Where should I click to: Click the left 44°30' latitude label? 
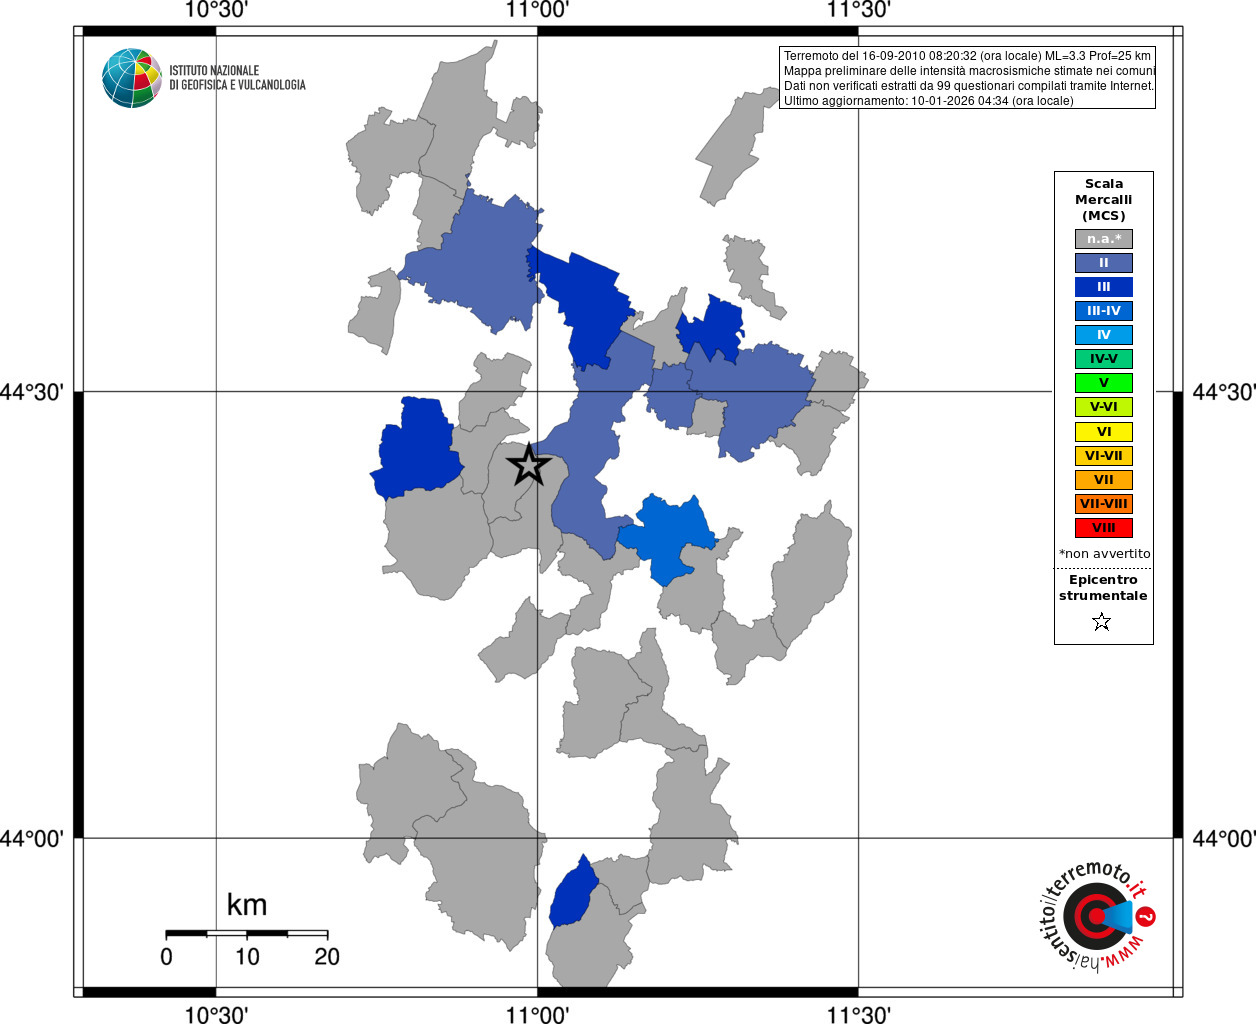click(x=32, y=392)
